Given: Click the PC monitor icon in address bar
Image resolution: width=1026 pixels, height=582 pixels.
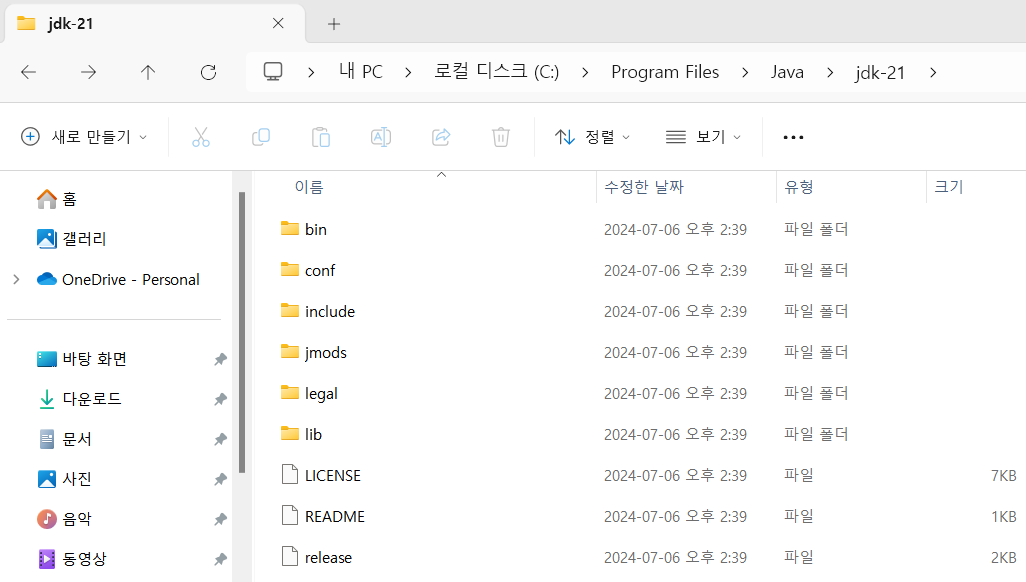Looking at the screenshot, I should [273, 71].
